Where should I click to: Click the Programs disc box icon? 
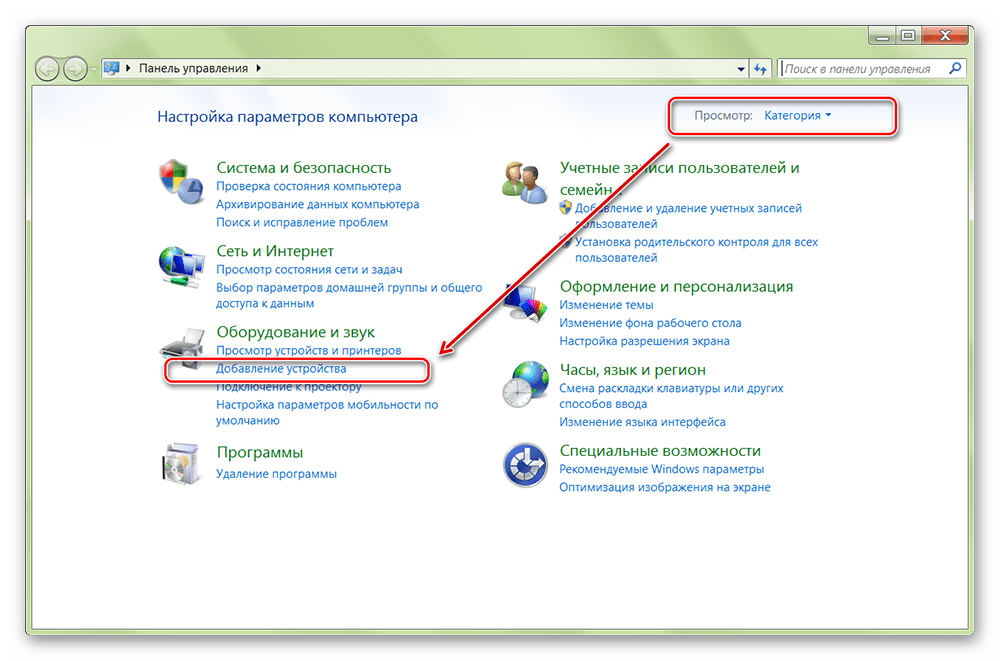coord(180,462)
